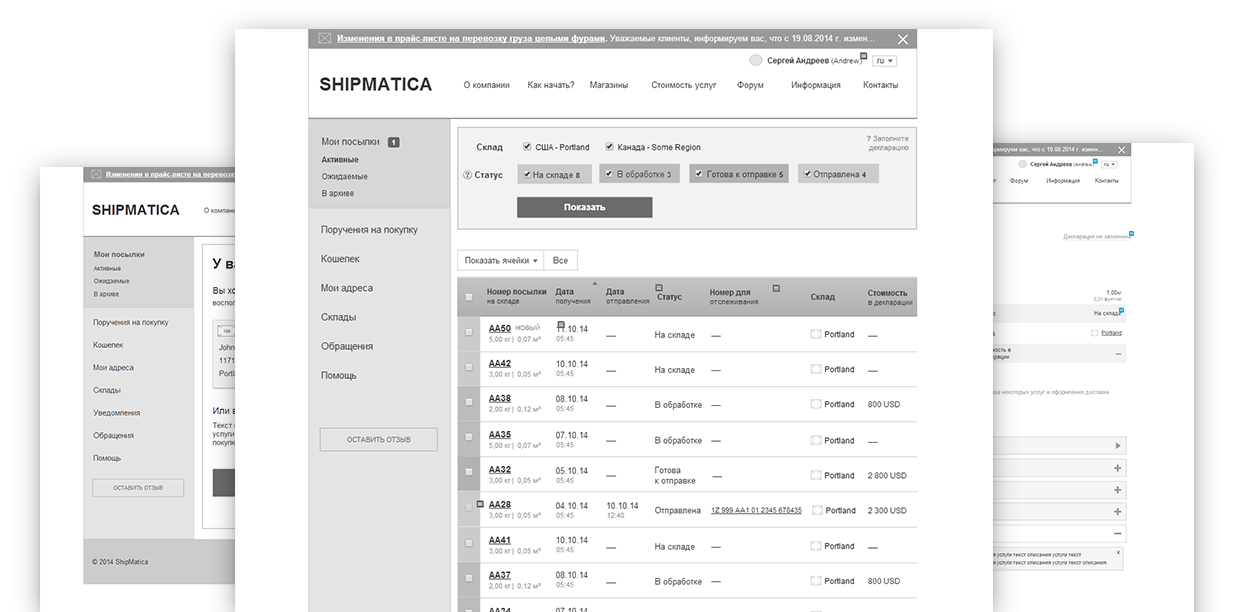Select the checkbox for parcel AA50
Image resolution: width=1241 pixels, height=612 pixels.
point(469,332)
